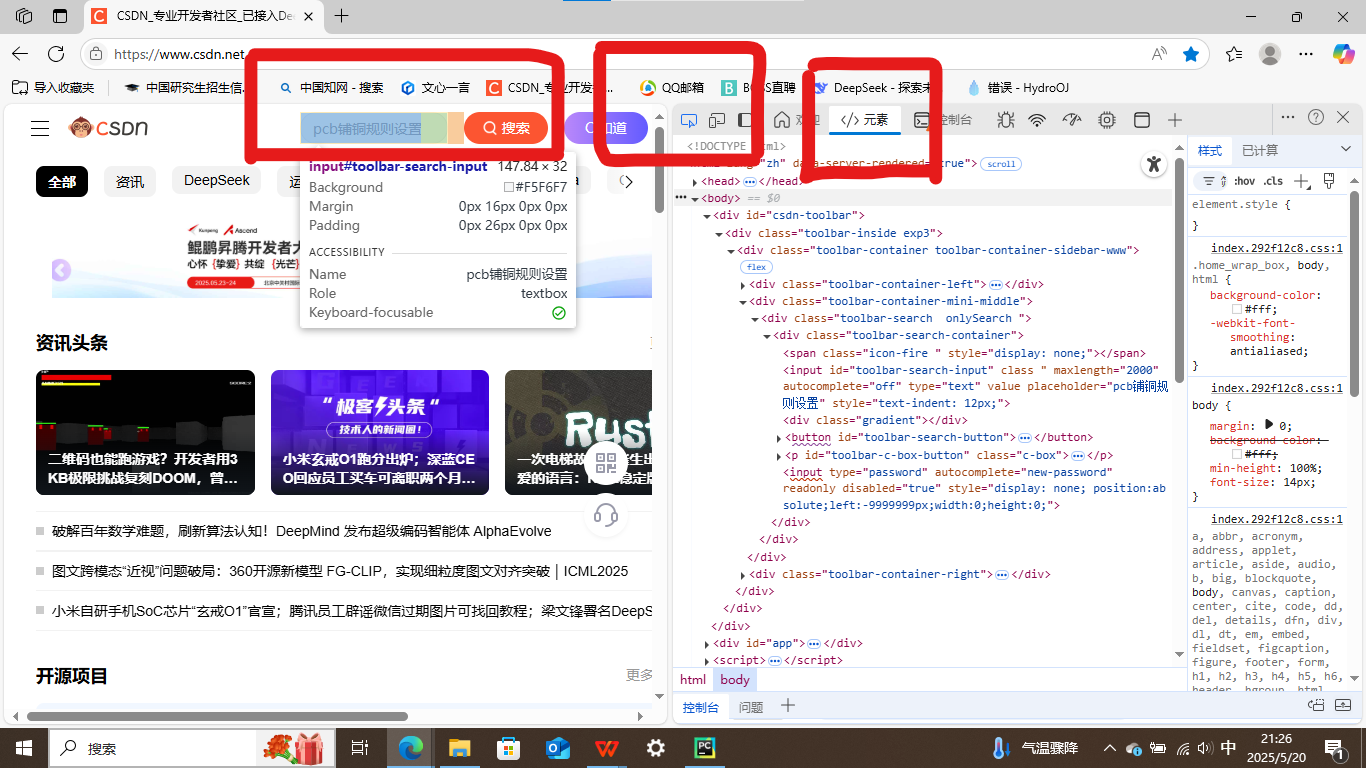
Task: Toggle device emulation icon in DevTools
Action: coord(717,120)
